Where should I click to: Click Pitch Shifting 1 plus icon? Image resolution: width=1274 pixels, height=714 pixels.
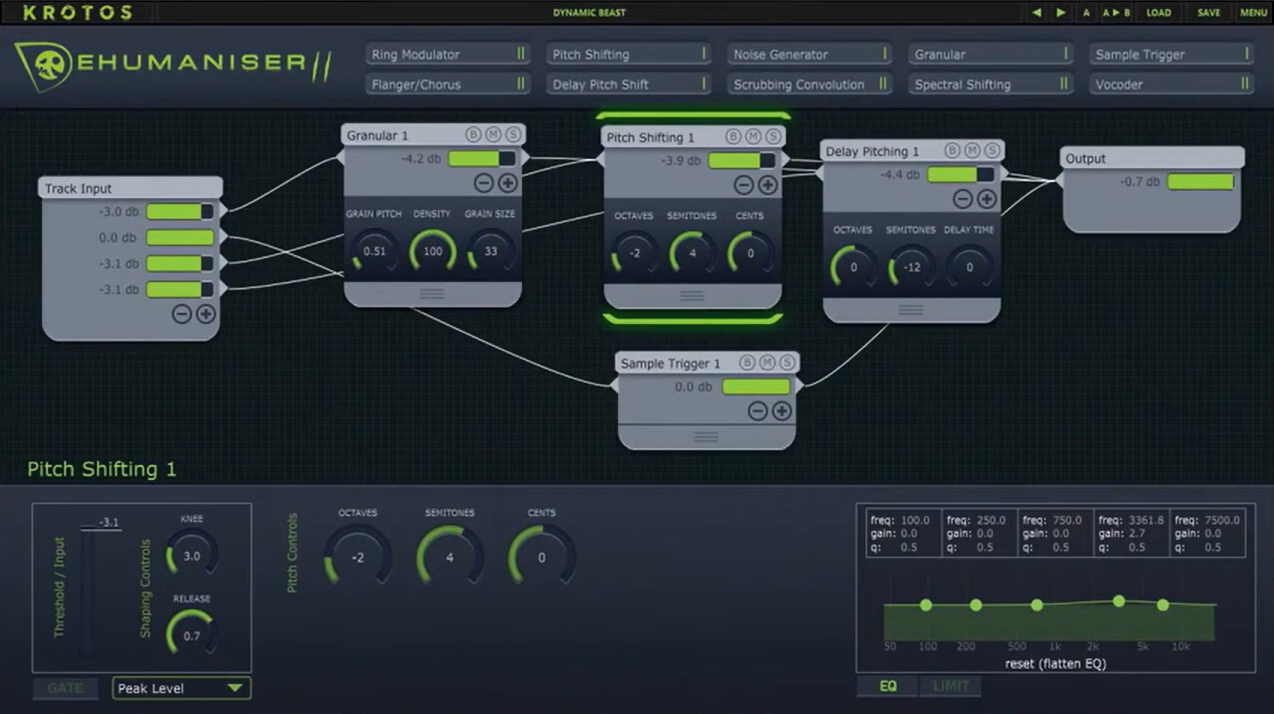(767, 185)
